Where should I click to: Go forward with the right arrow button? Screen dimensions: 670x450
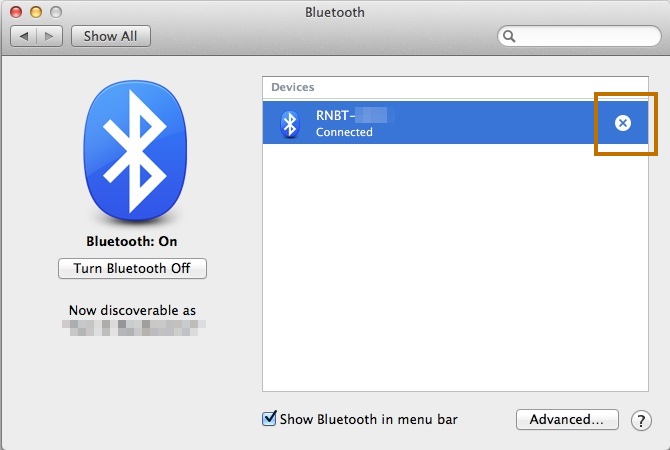click(x=50, y=36)
